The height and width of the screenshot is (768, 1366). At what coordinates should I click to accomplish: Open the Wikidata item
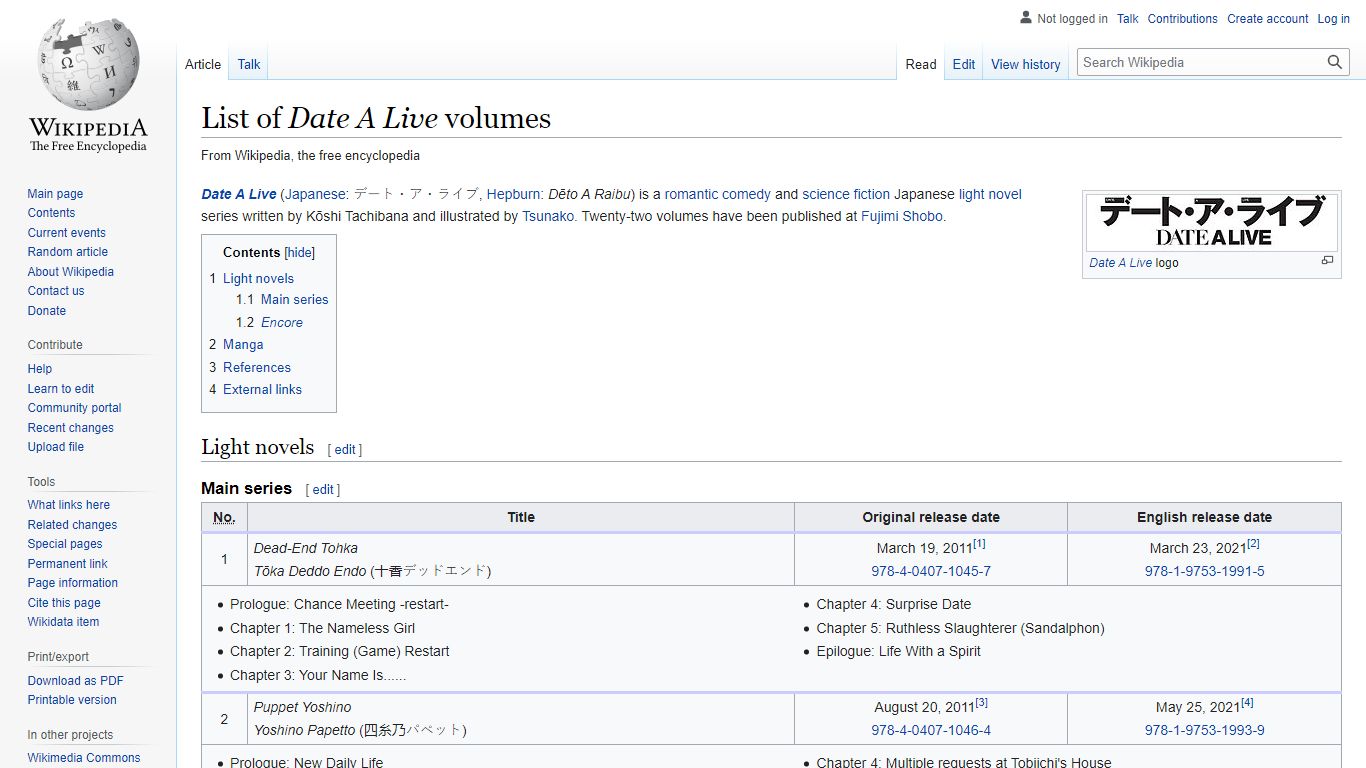pyautogui.click(x=63, y=622)
